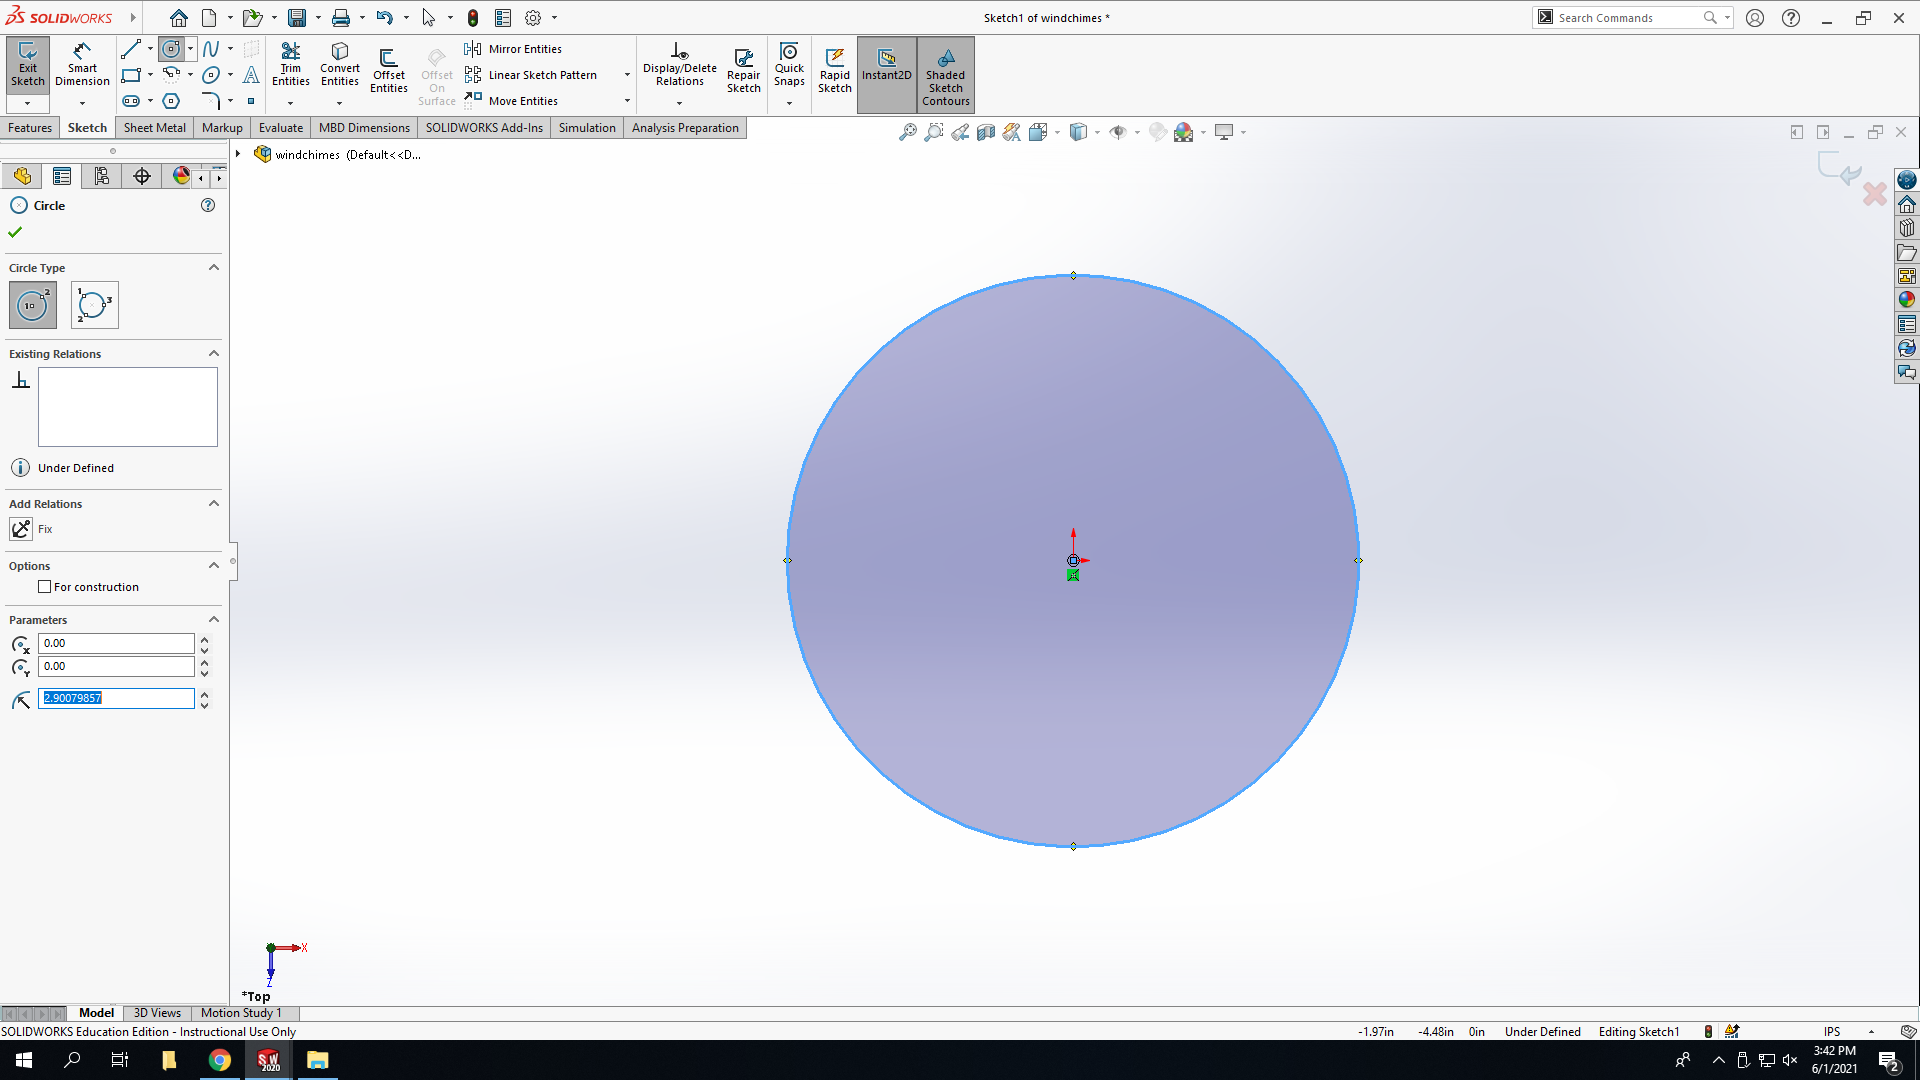Expand the windchimes feature tree node

[x=238, y=154]
